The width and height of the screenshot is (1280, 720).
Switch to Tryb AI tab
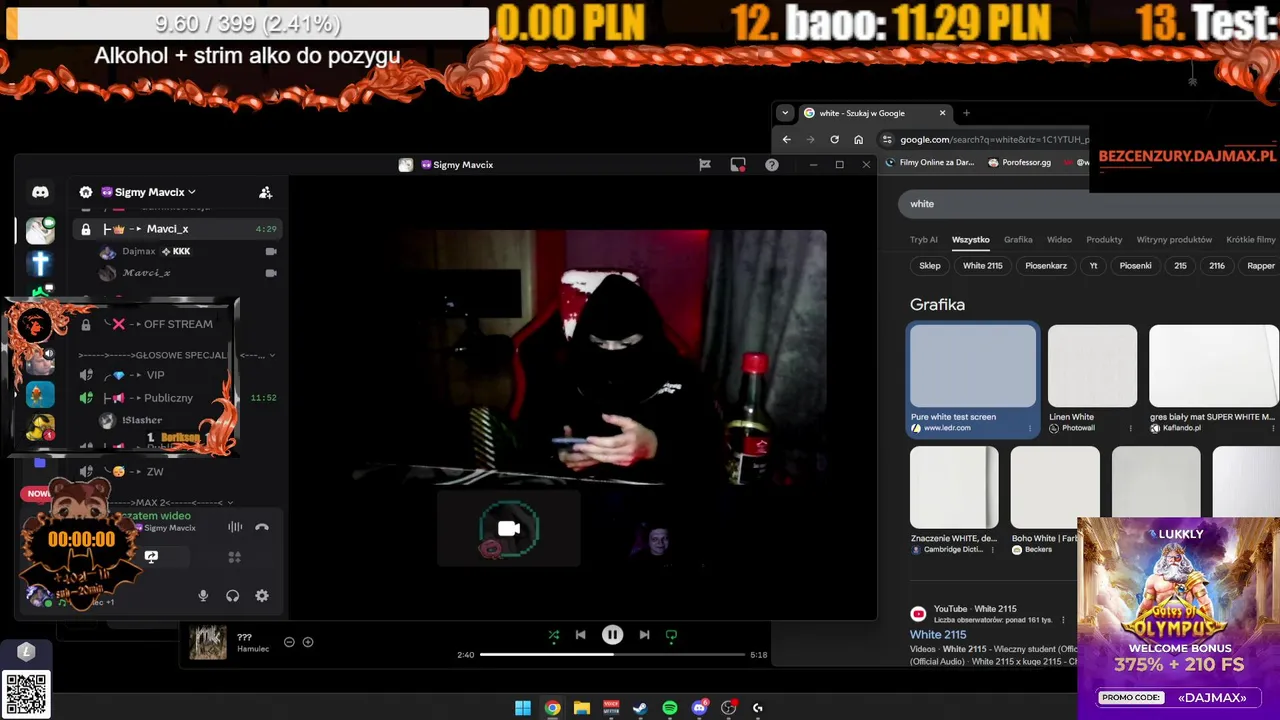coord(924,240)
